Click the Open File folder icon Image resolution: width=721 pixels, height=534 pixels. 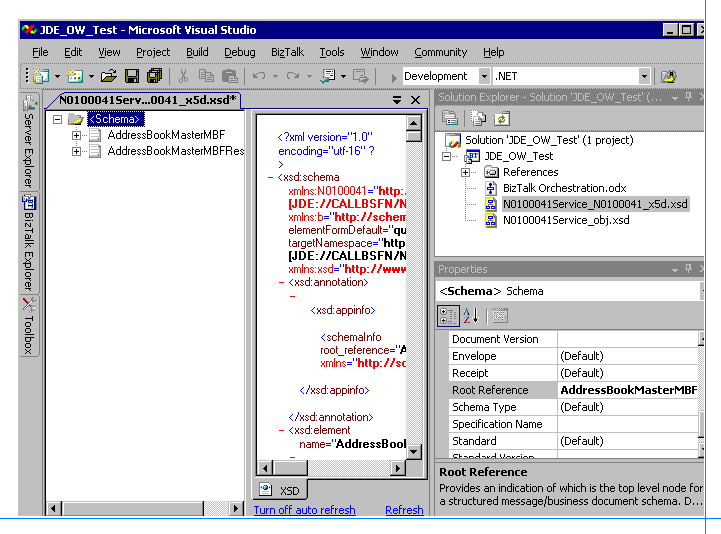click(x=109, y=76)
